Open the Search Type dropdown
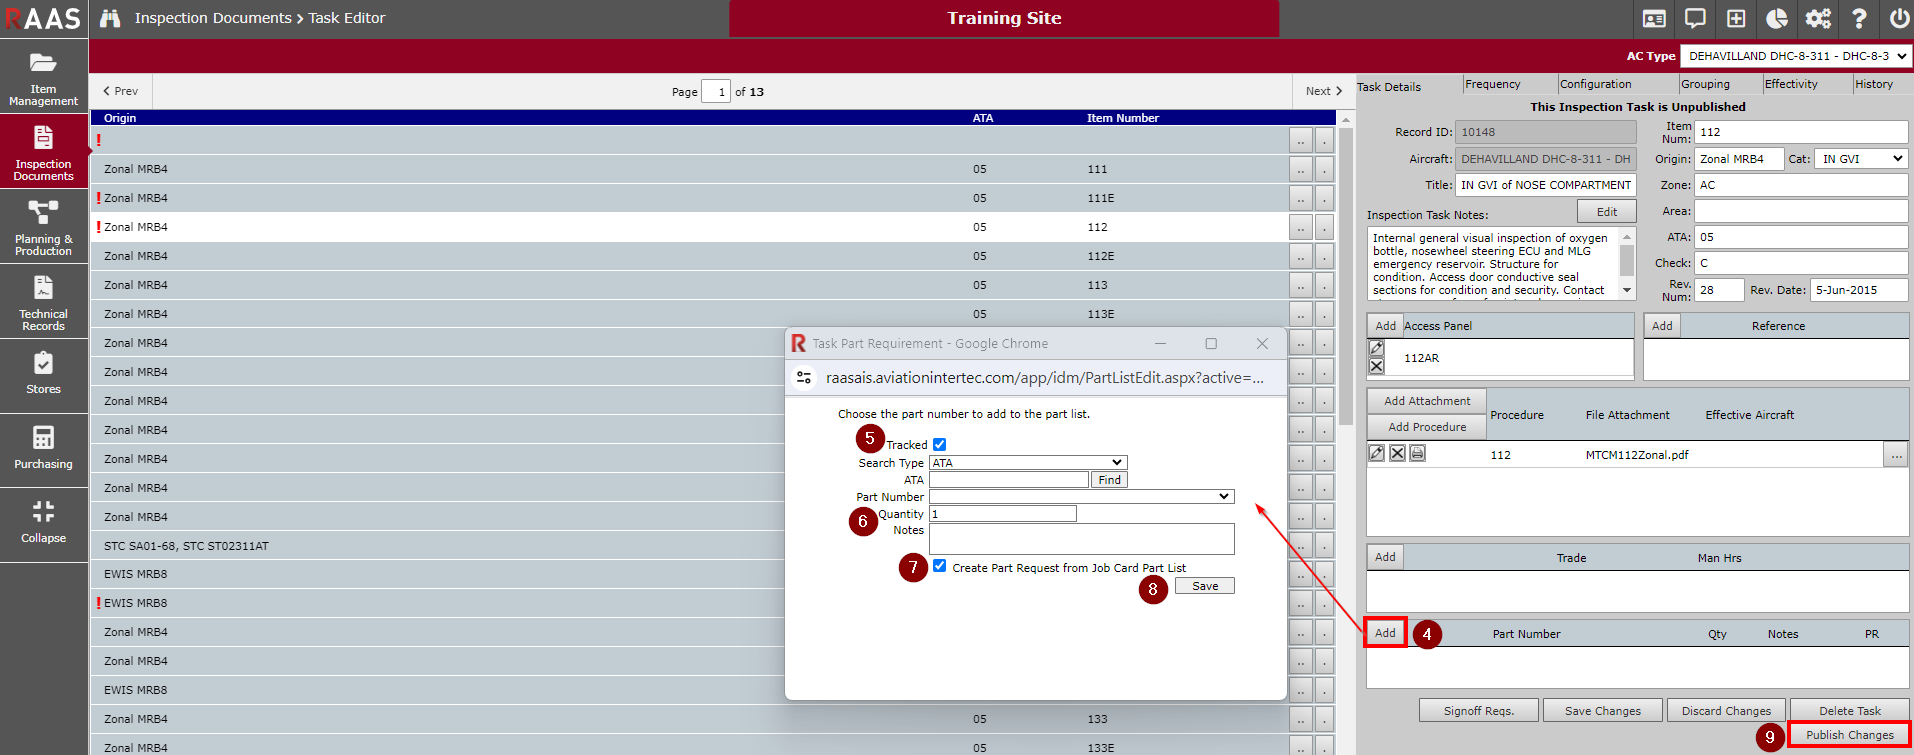Image resolution: width=1914 pixels, height=755 pixels. [x=1027, y=463]
